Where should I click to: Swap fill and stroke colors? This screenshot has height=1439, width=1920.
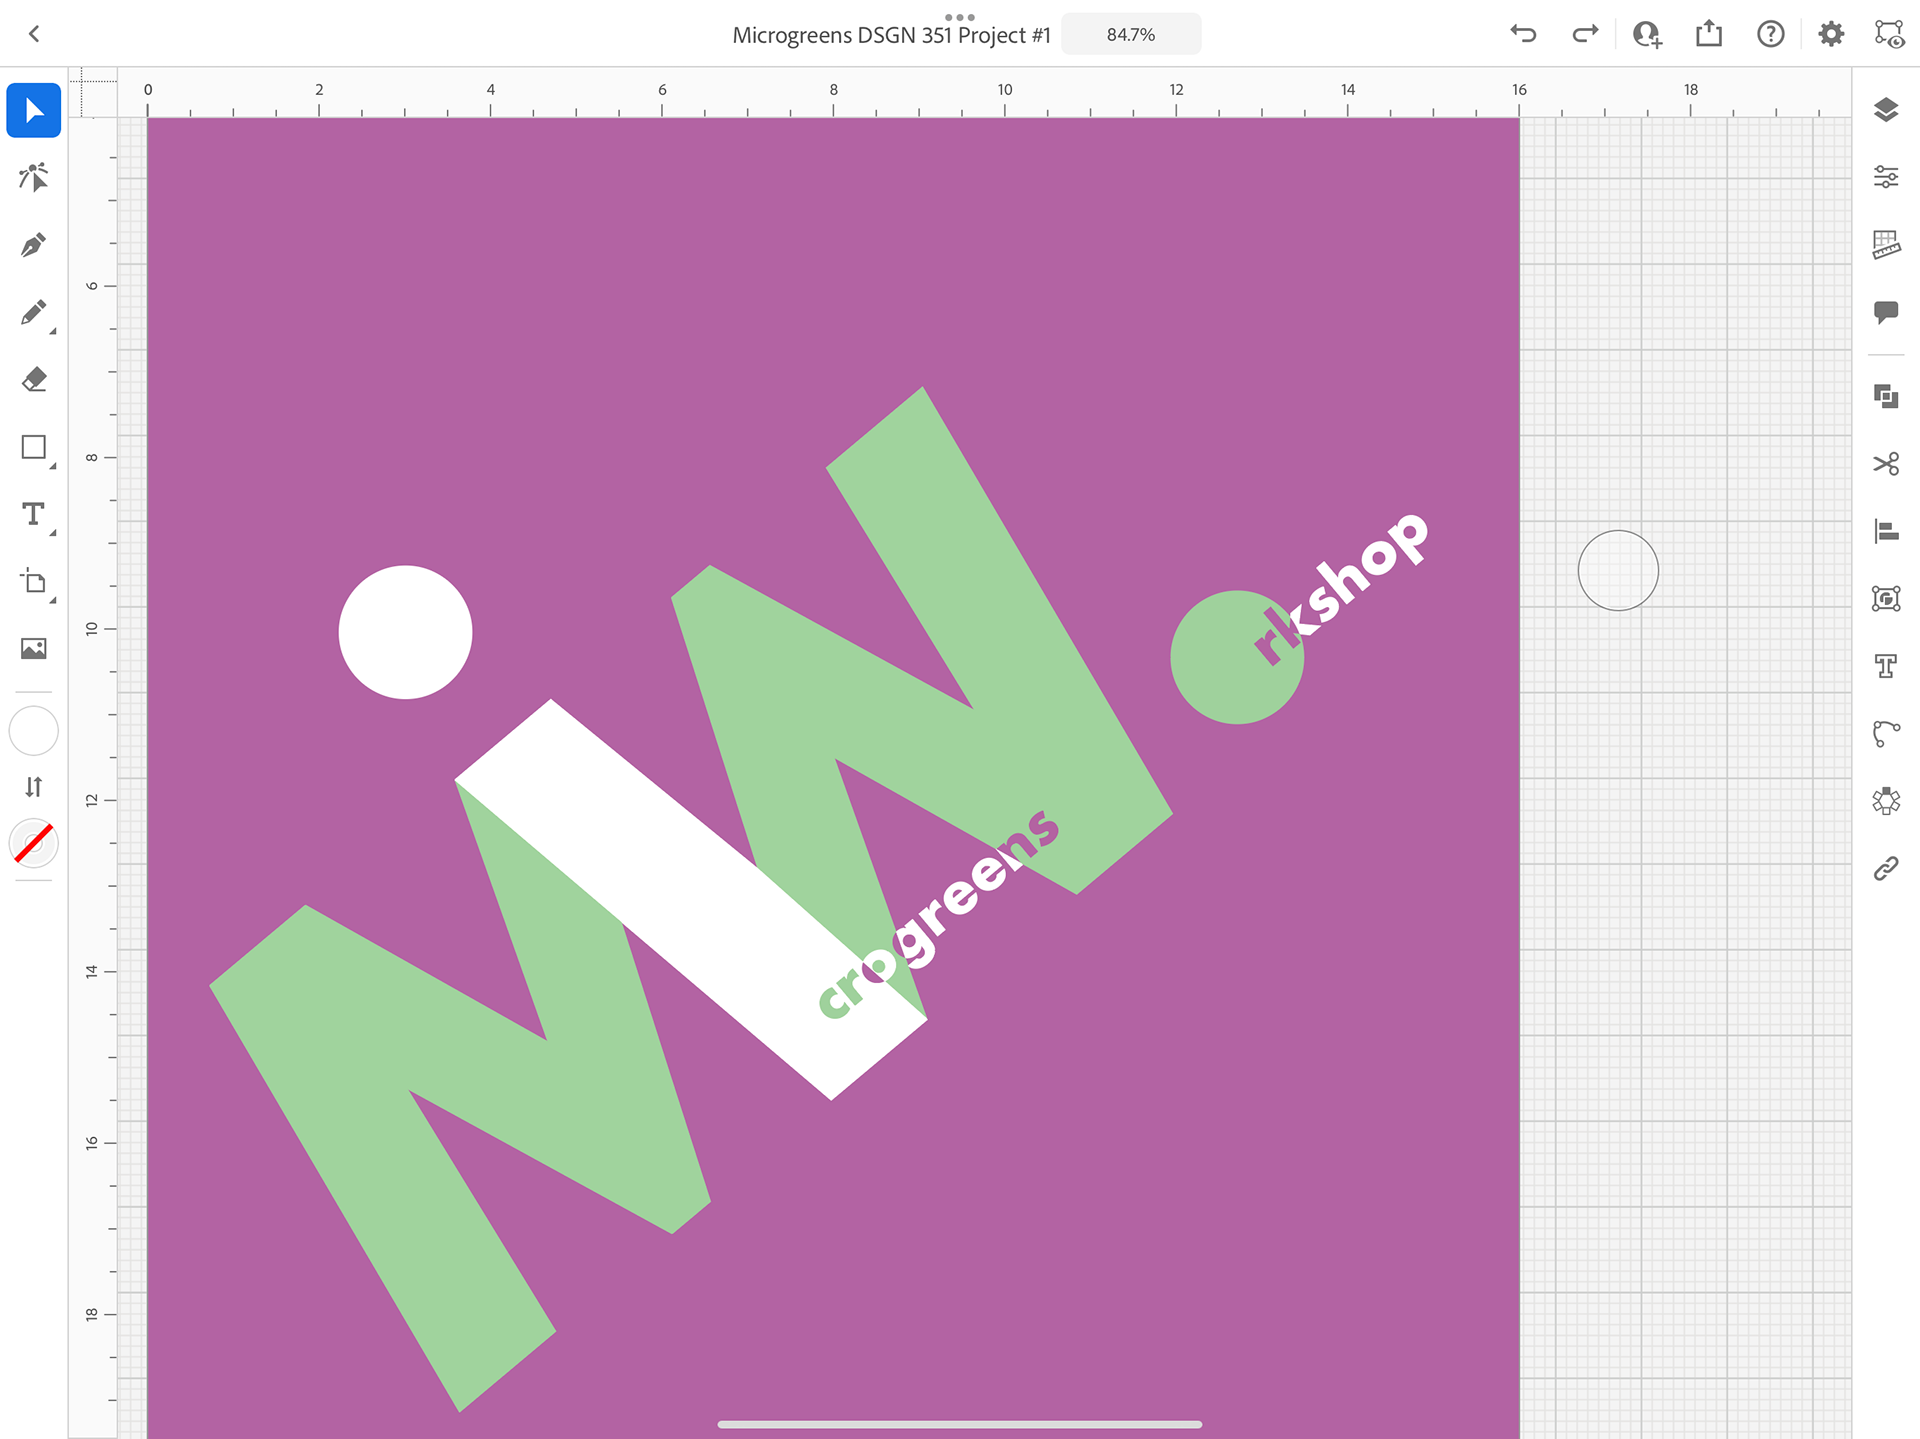point(34,787)
